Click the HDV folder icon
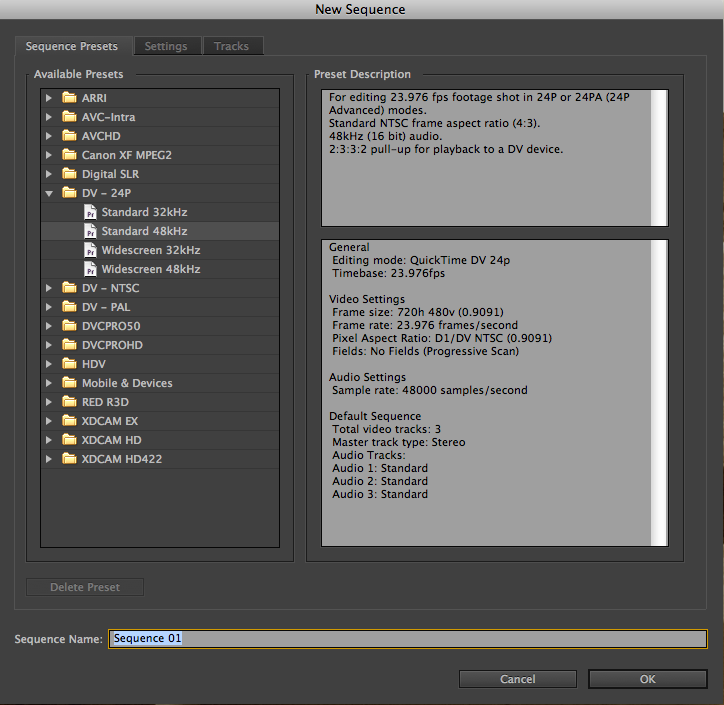 pos(69,364)
